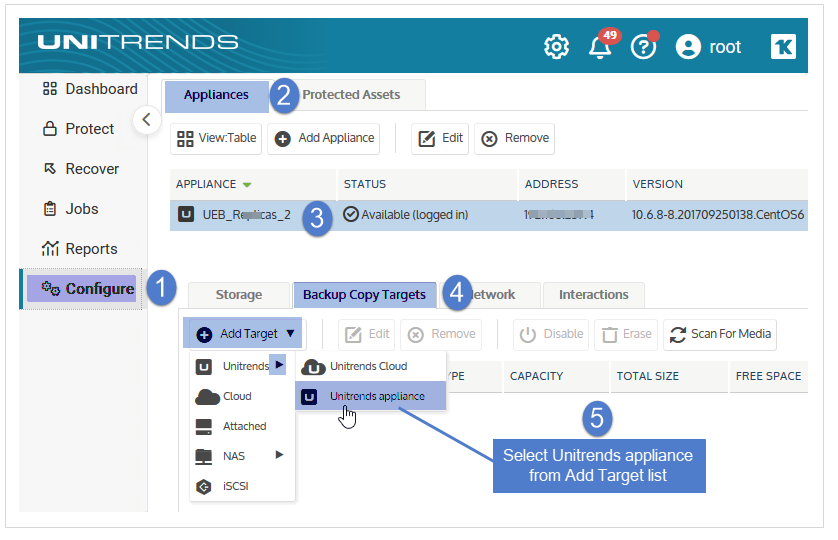Choose Attached from Add Target list

(242, 427)
